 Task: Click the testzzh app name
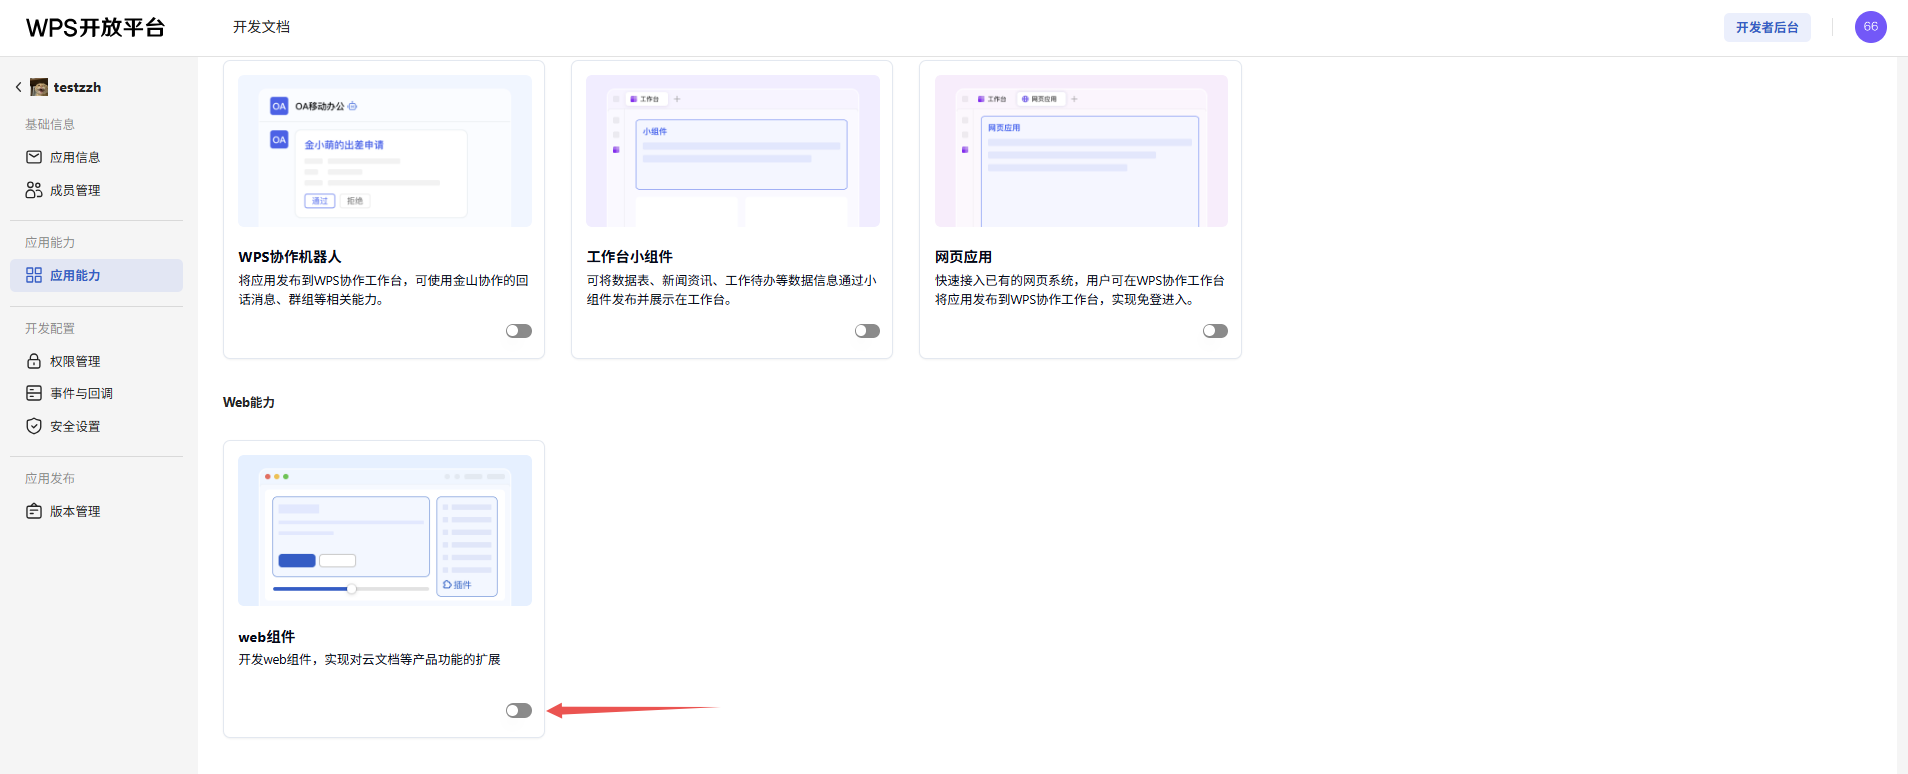click(x=77, y=87)
